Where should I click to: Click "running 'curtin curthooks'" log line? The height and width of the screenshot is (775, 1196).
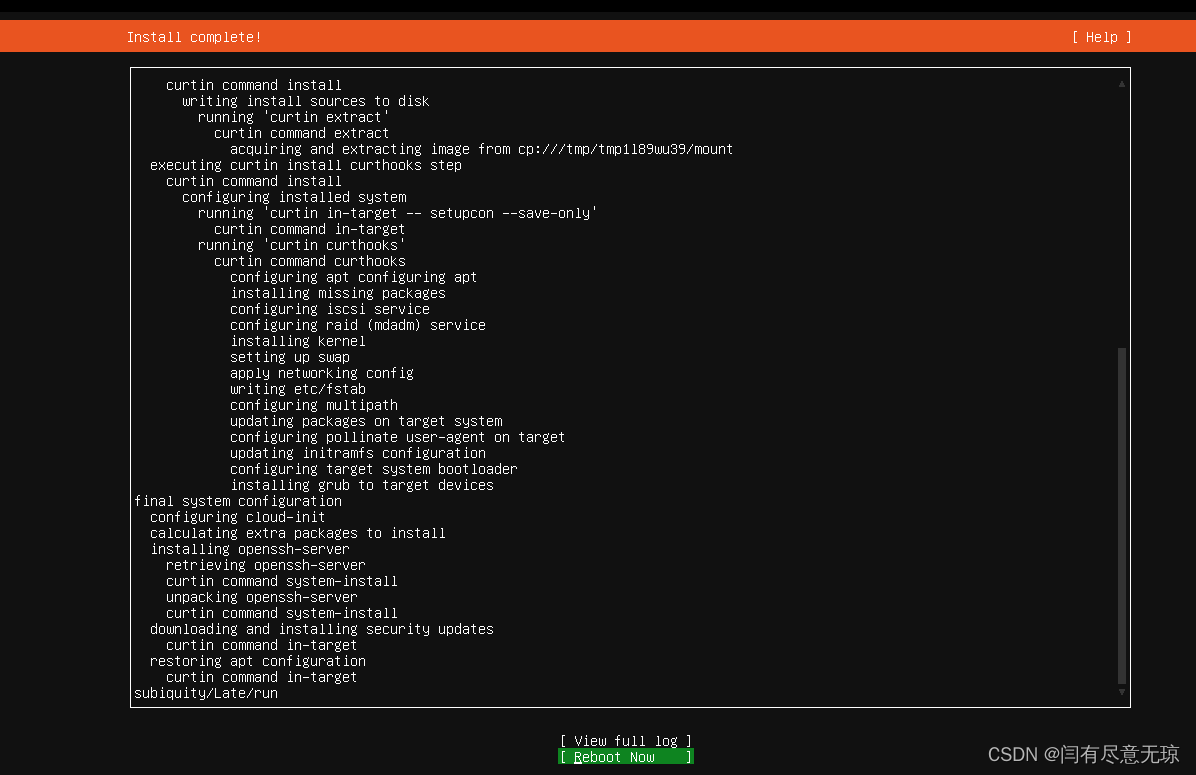tap(301, 244)
